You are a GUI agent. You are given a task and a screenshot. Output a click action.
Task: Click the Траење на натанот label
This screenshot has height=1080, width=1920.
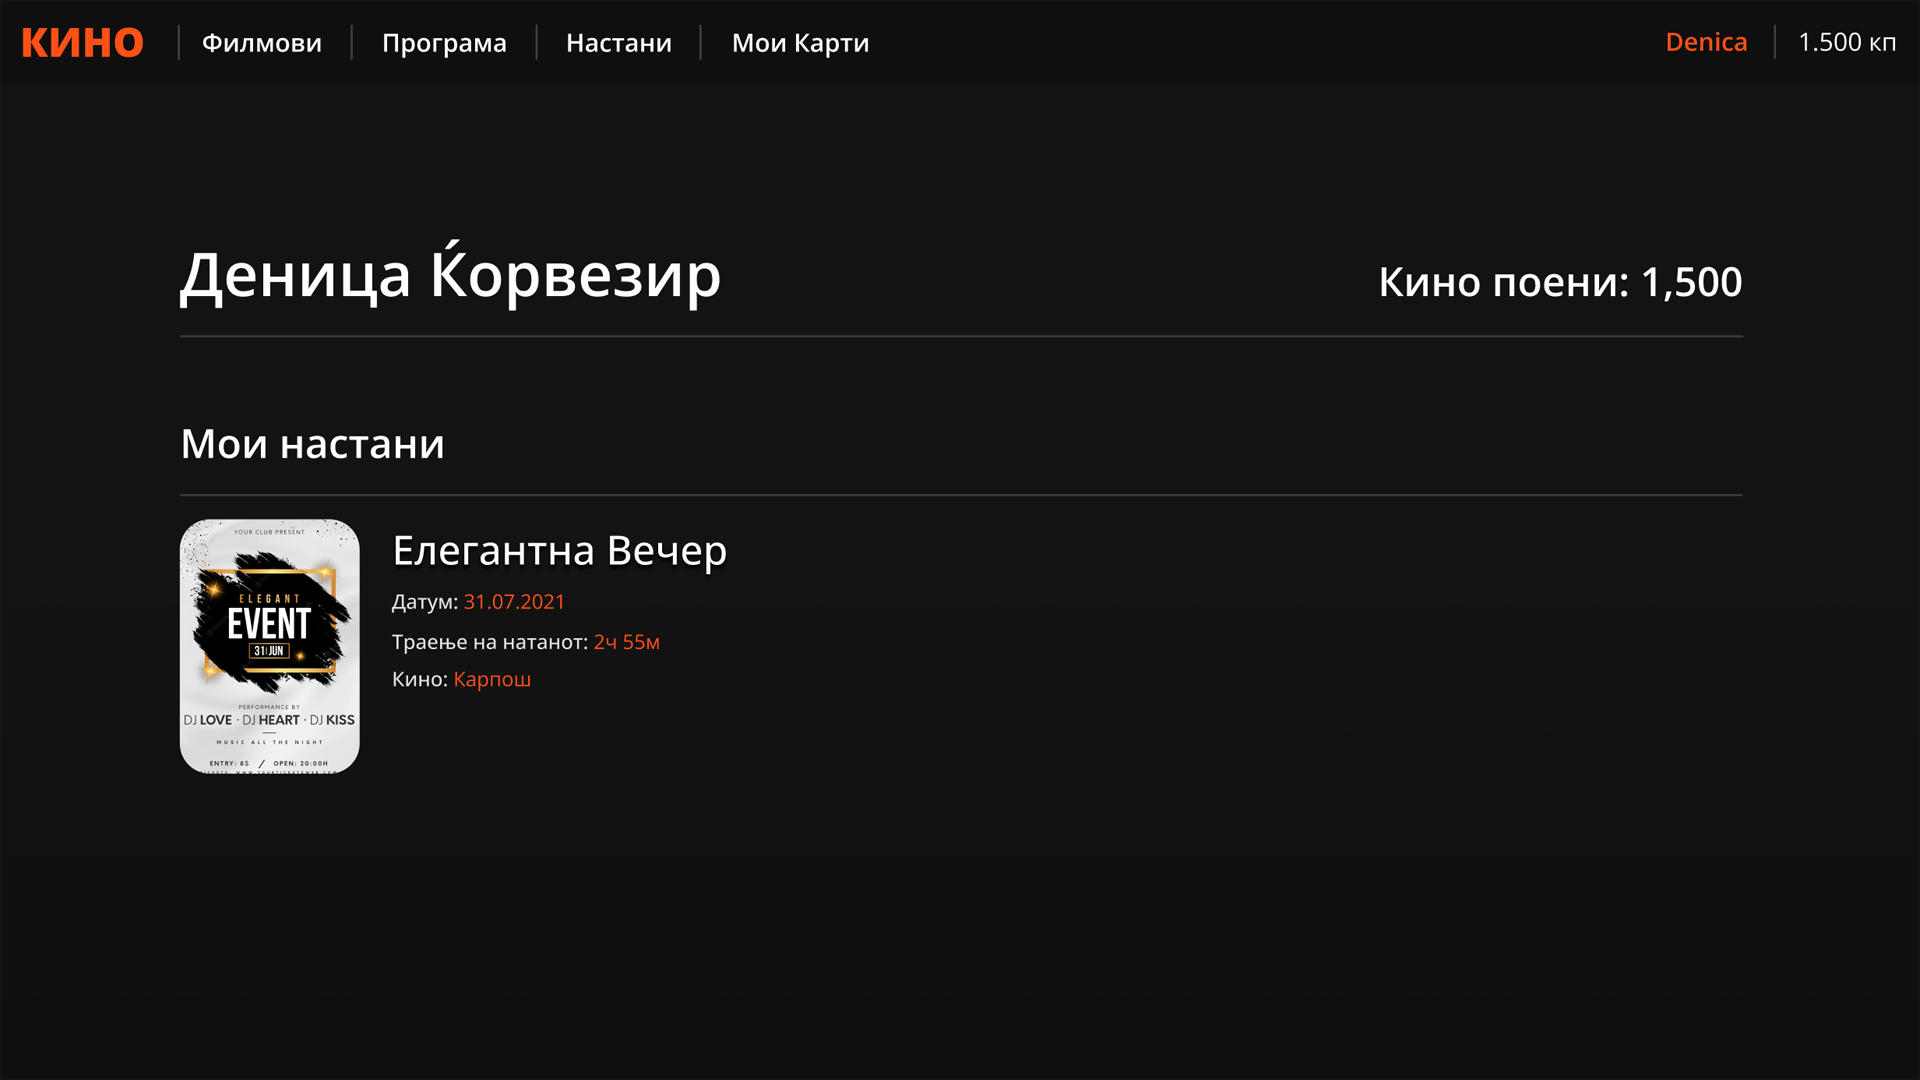coord(489,642)
